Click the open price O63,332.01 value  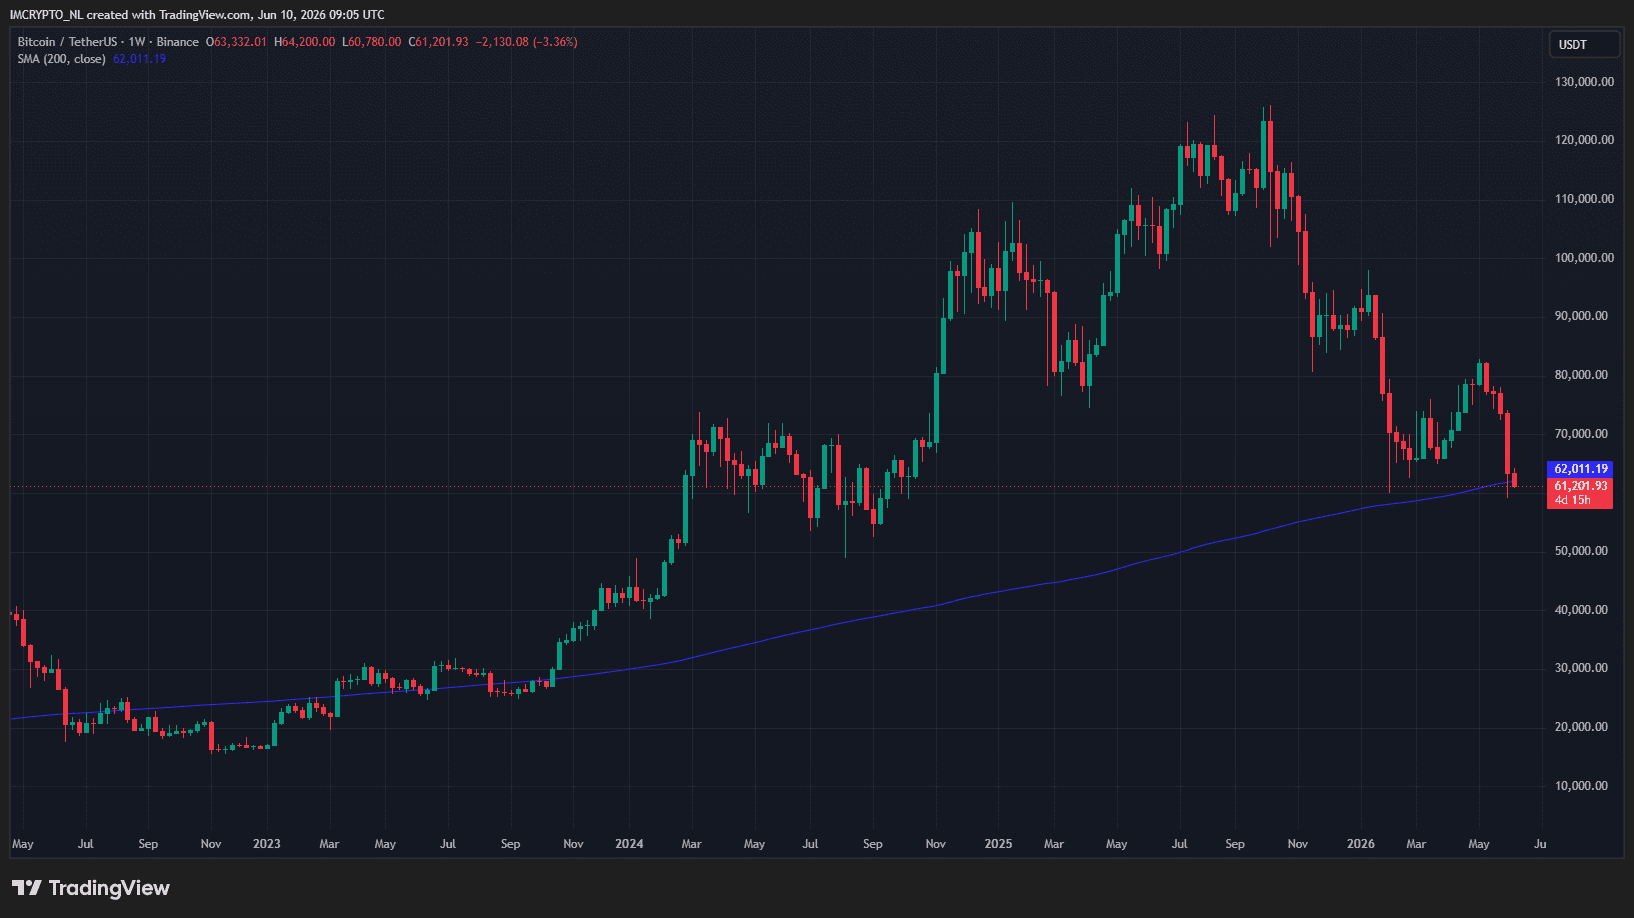(237, 42)
